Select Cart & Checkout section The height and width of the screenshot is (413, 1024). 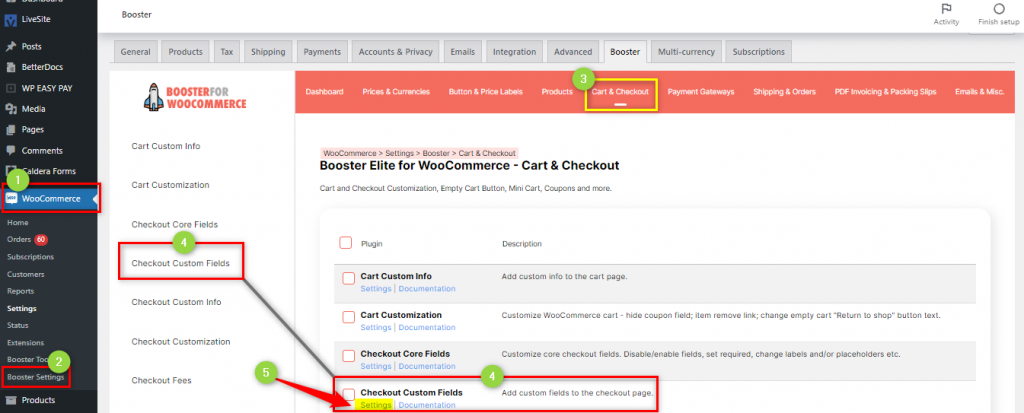[x=620, y=92]
